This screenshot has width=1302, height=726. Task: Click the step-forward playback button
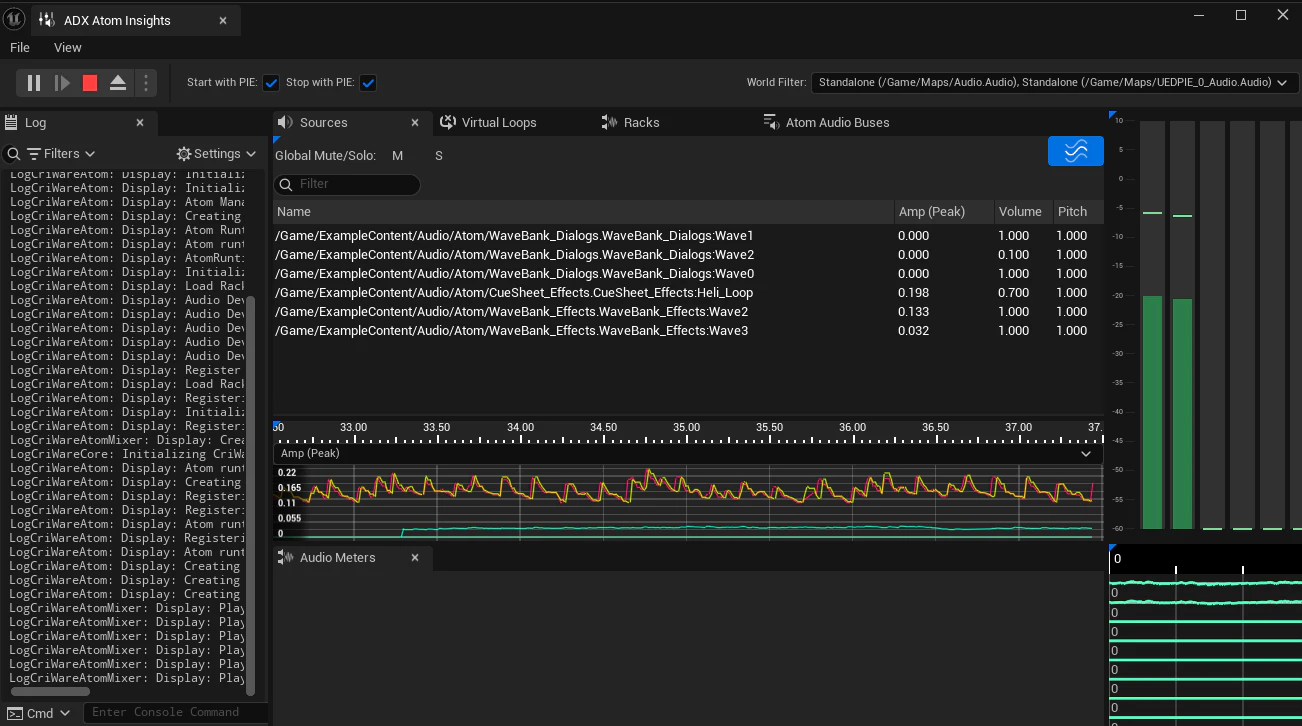click(x=62, y=83)
